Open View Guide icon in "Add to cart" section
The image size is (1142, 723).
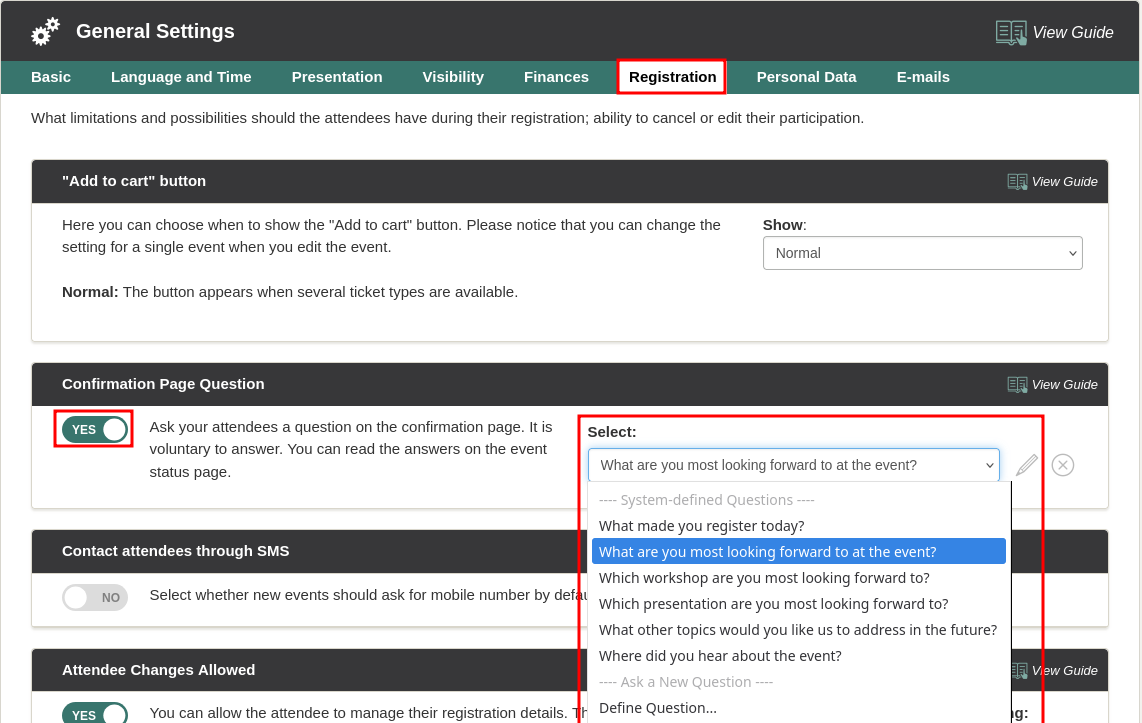tap(1017, 182)
